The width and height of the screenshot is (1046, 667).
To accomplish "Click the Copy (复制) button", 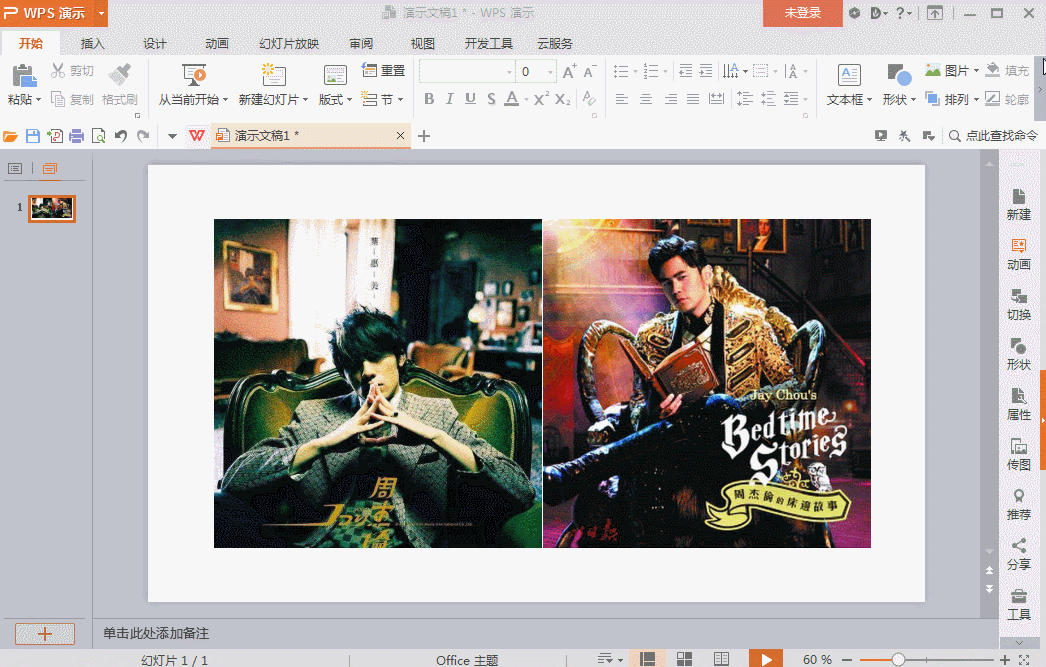I will tap(73, 99).
